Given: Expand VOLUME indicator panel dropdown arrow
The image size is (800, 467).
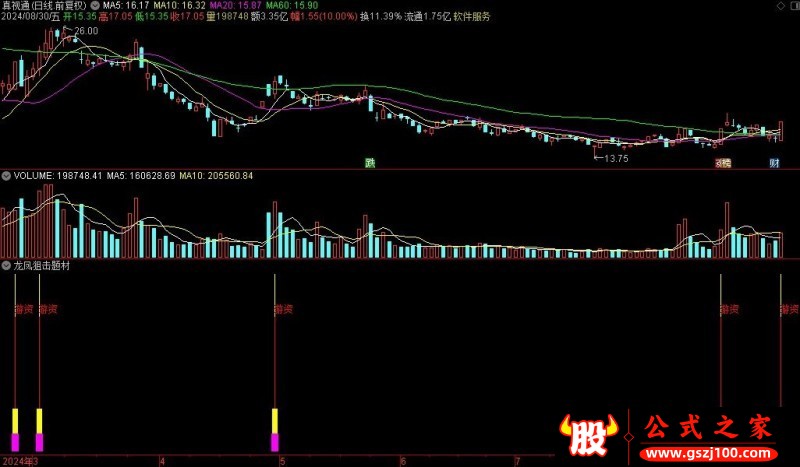Looking at the screenshot, I should 6,176.
